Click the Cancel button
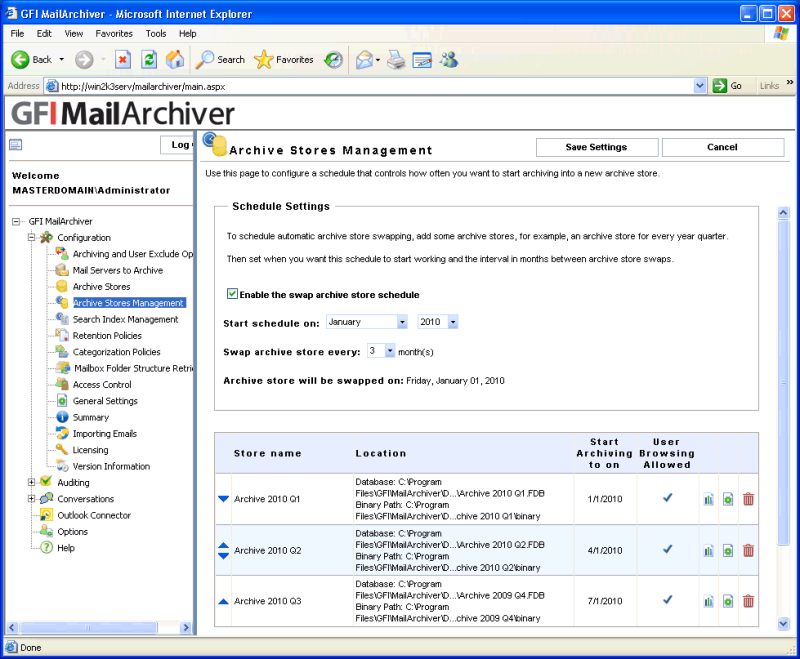The height and width of the screenshot is (659, 800). click(x=722, y=147)
